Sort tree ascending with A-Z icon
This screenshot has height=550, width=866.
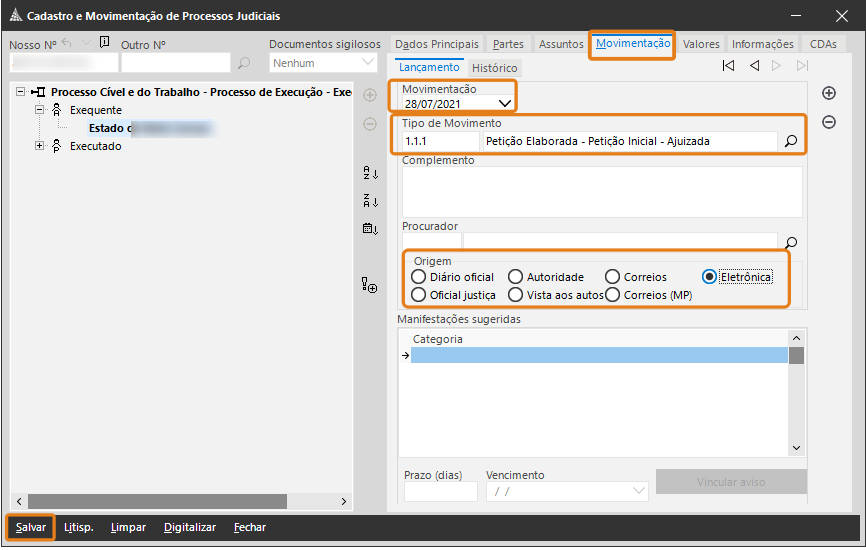[370, 173]
